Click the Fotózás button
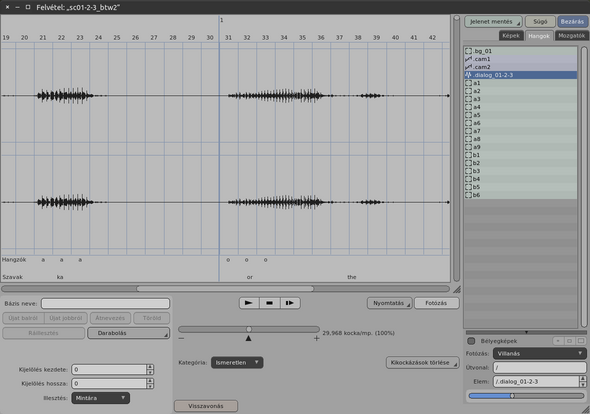The height and width of the screenshot is (414, 590). tap(436, 303)
